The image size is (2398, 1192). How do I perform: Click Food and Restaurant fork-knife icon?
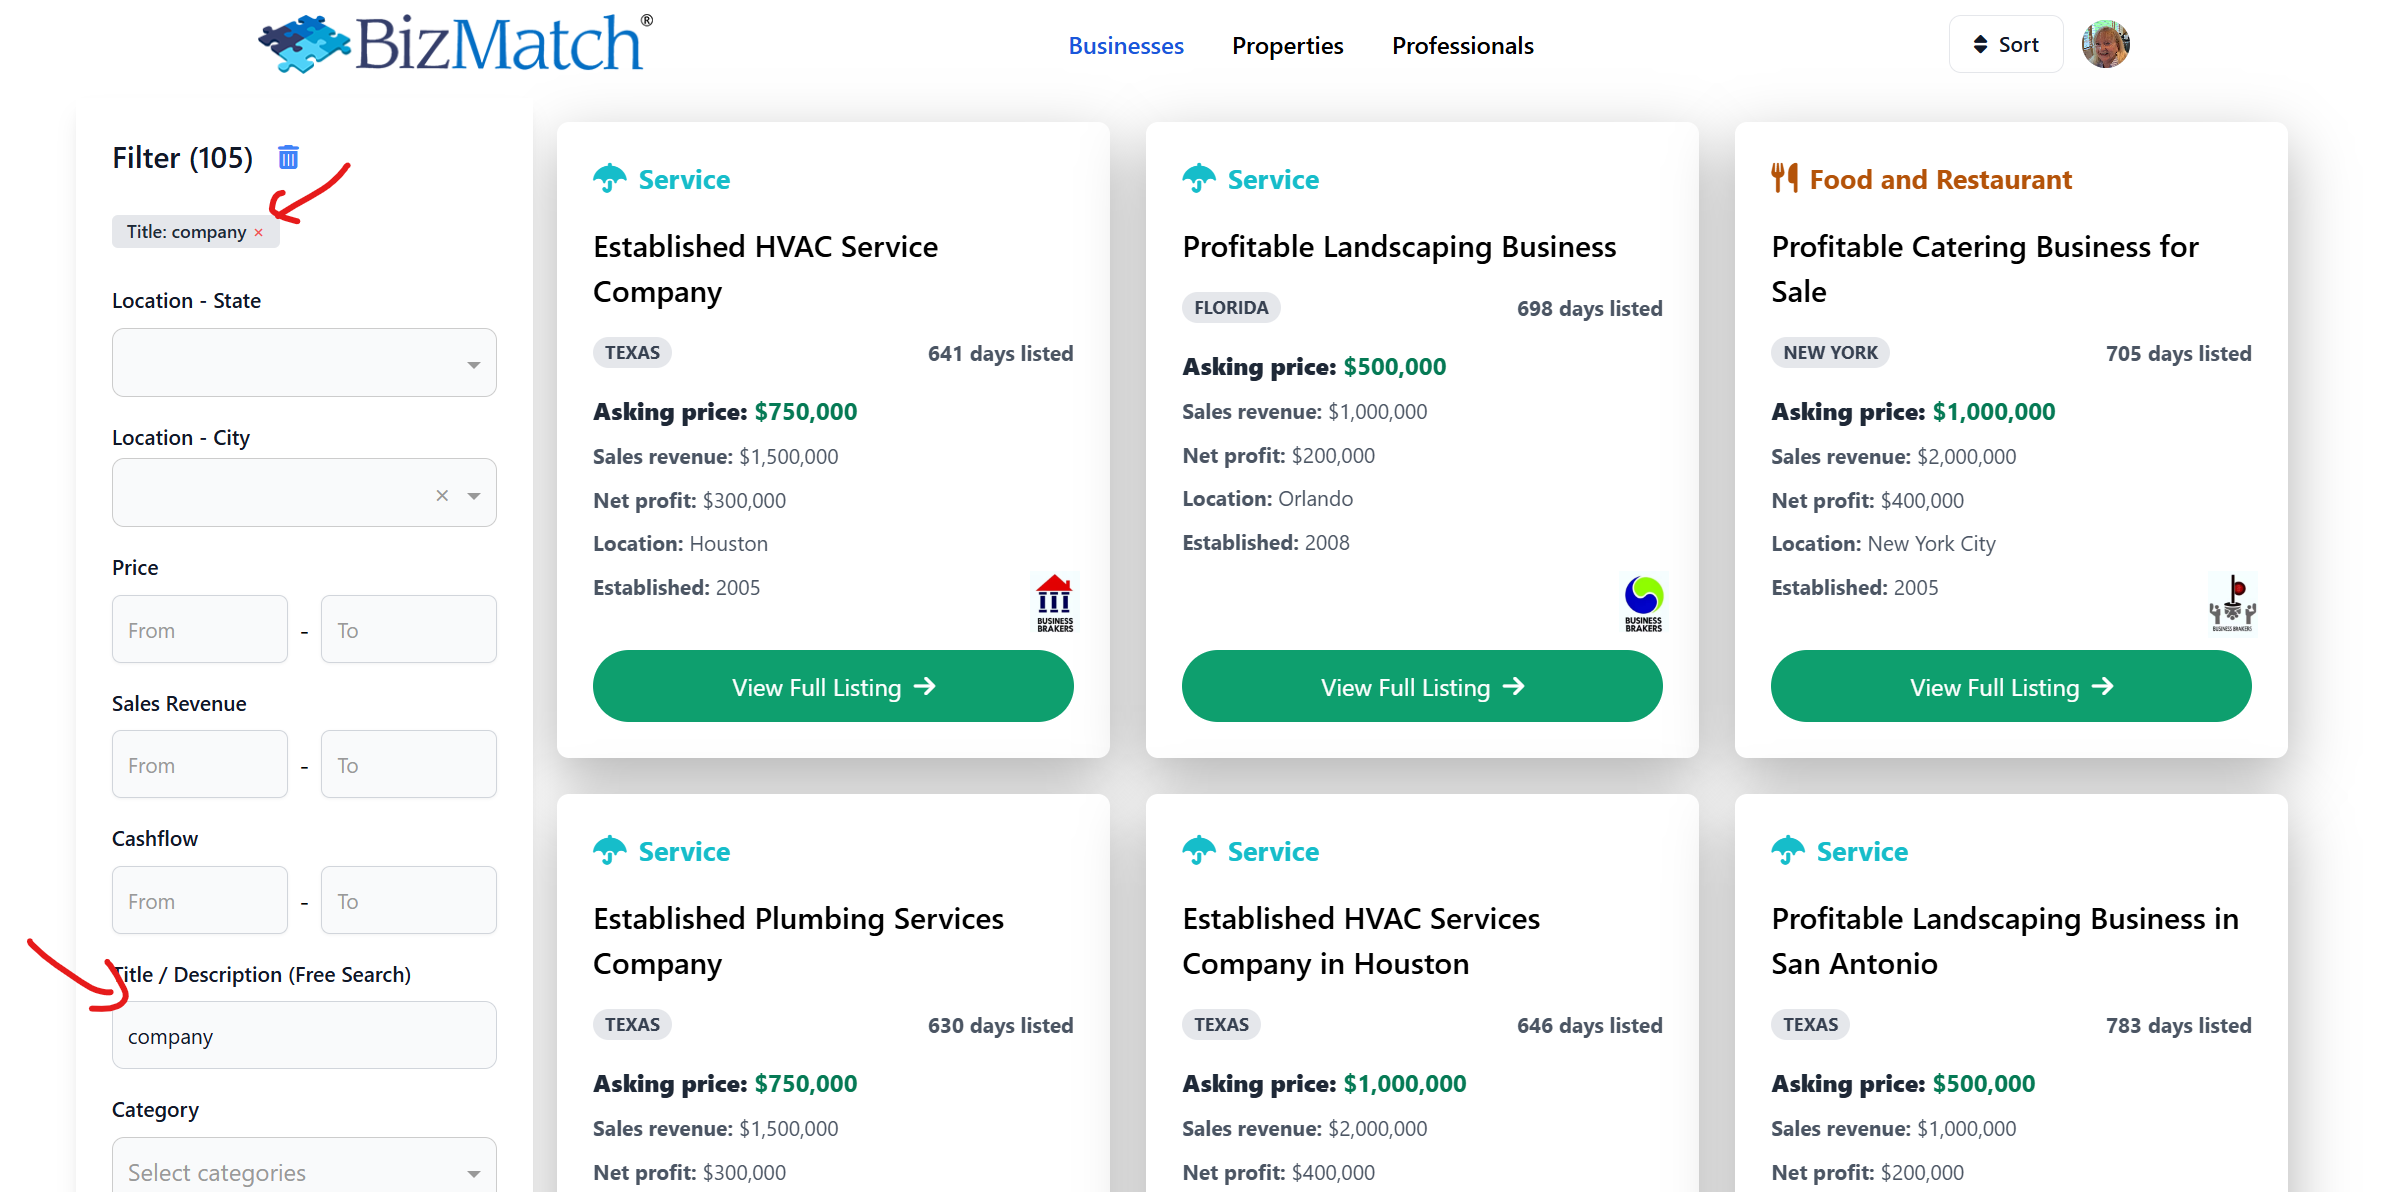1784,179
